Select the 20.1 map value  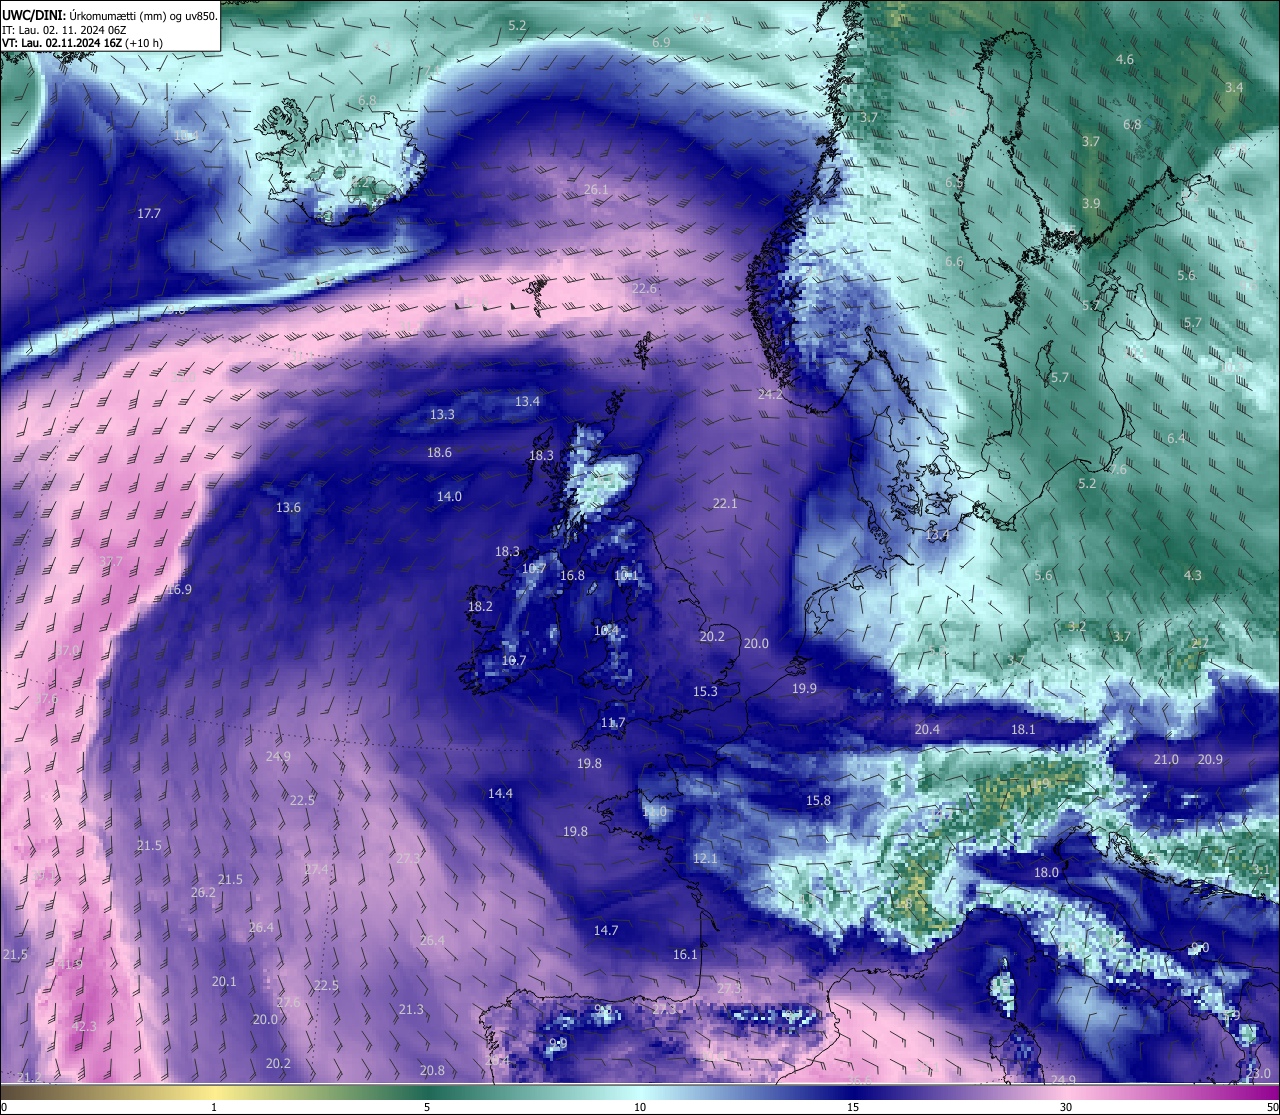coord(224,981)
